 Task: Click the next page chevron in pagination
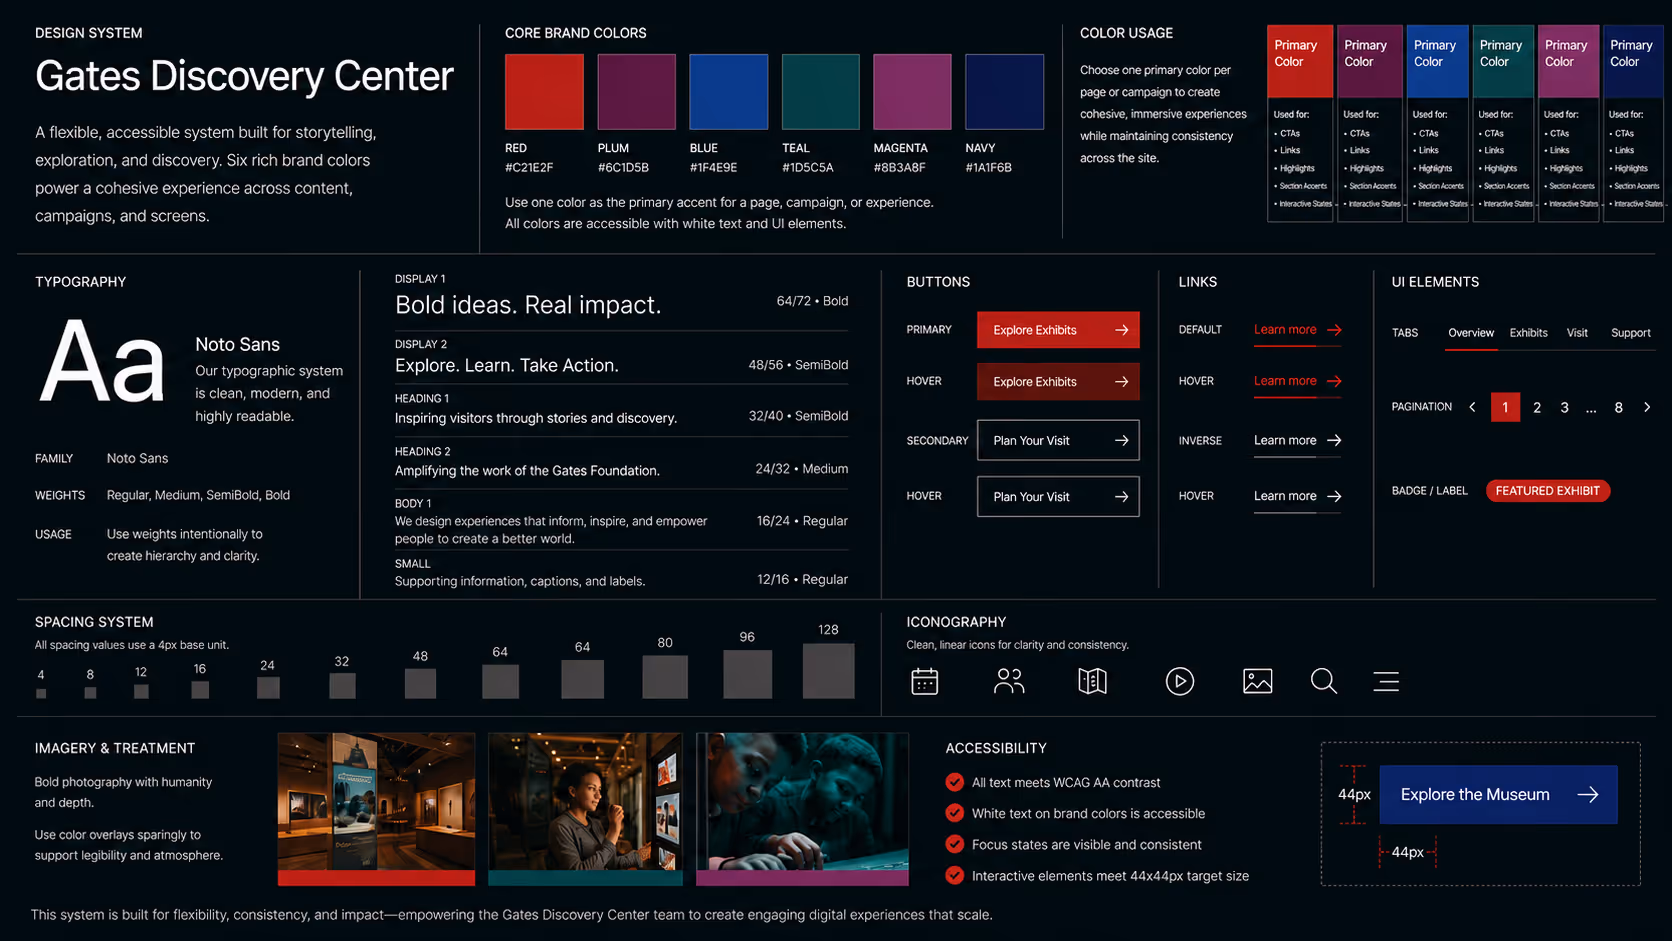pos(1647,407)
